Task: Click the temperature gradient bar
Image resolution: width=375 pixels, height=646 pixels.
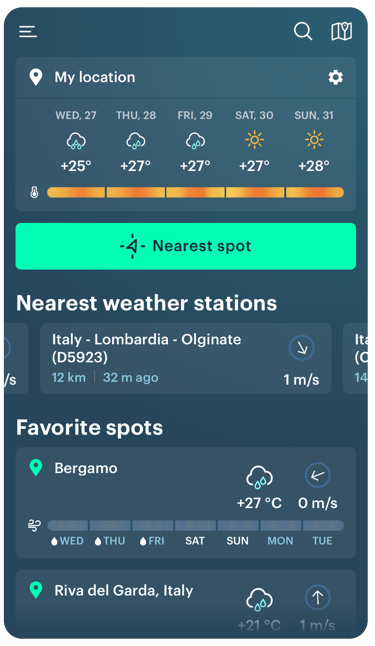Action: [195, 192]
